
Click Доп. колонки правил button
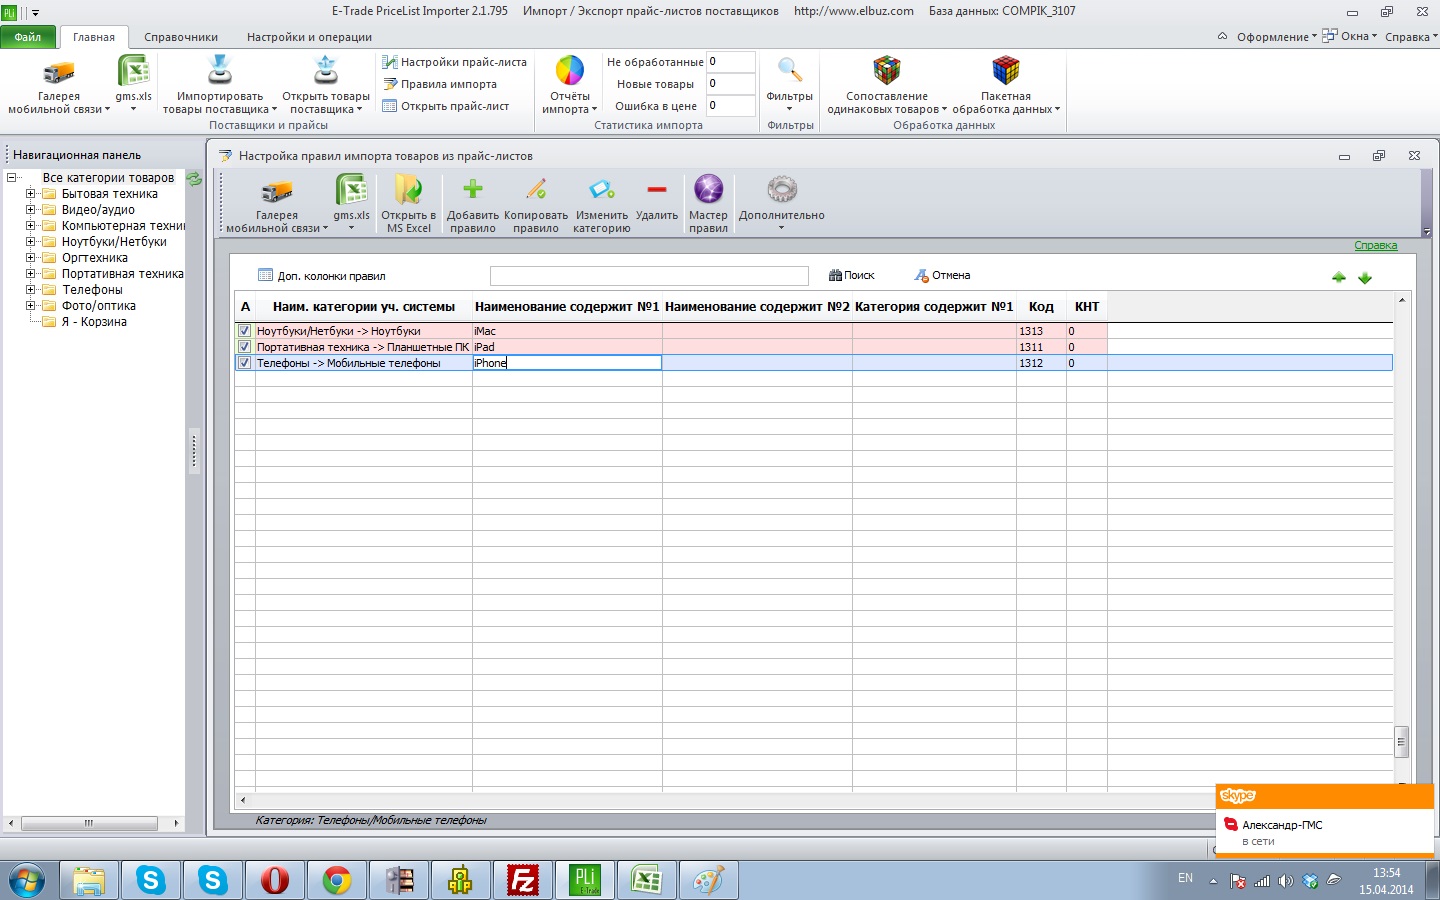coord(321,276)
